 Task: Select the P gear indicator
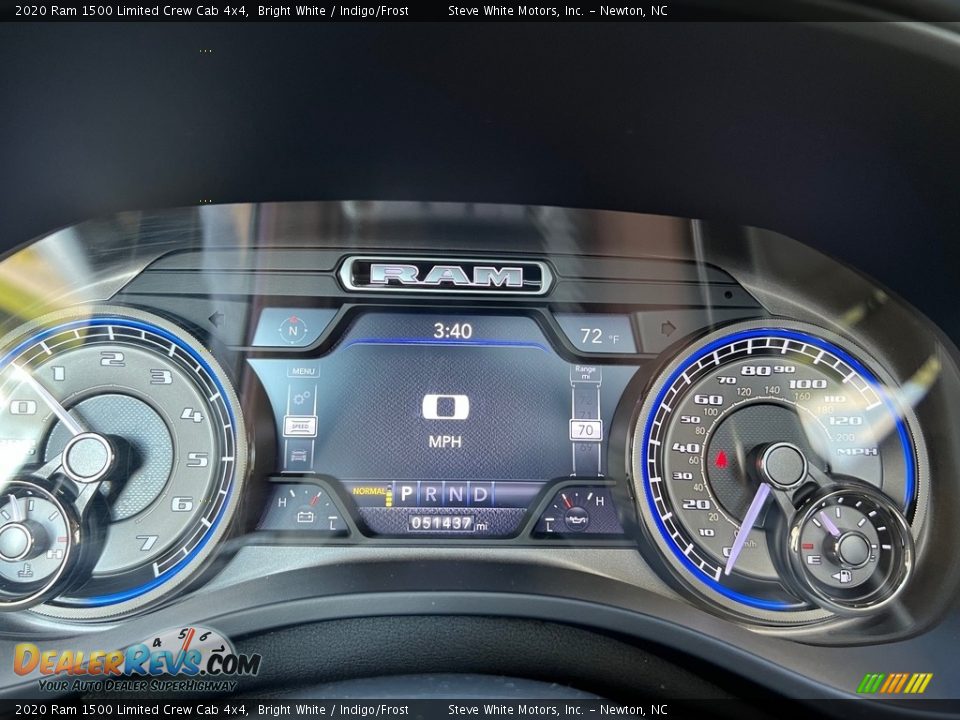click(x=407, y=493)
